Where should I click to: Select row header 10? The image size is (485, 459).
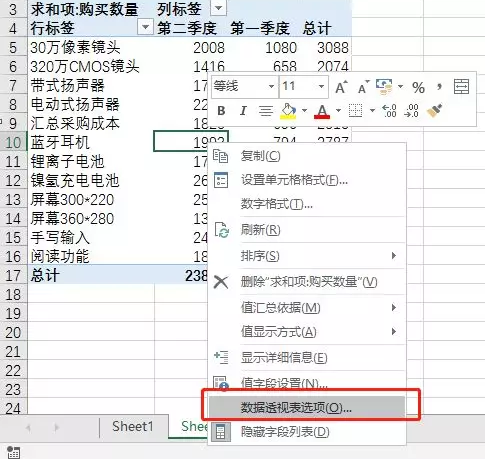(13, 143)
